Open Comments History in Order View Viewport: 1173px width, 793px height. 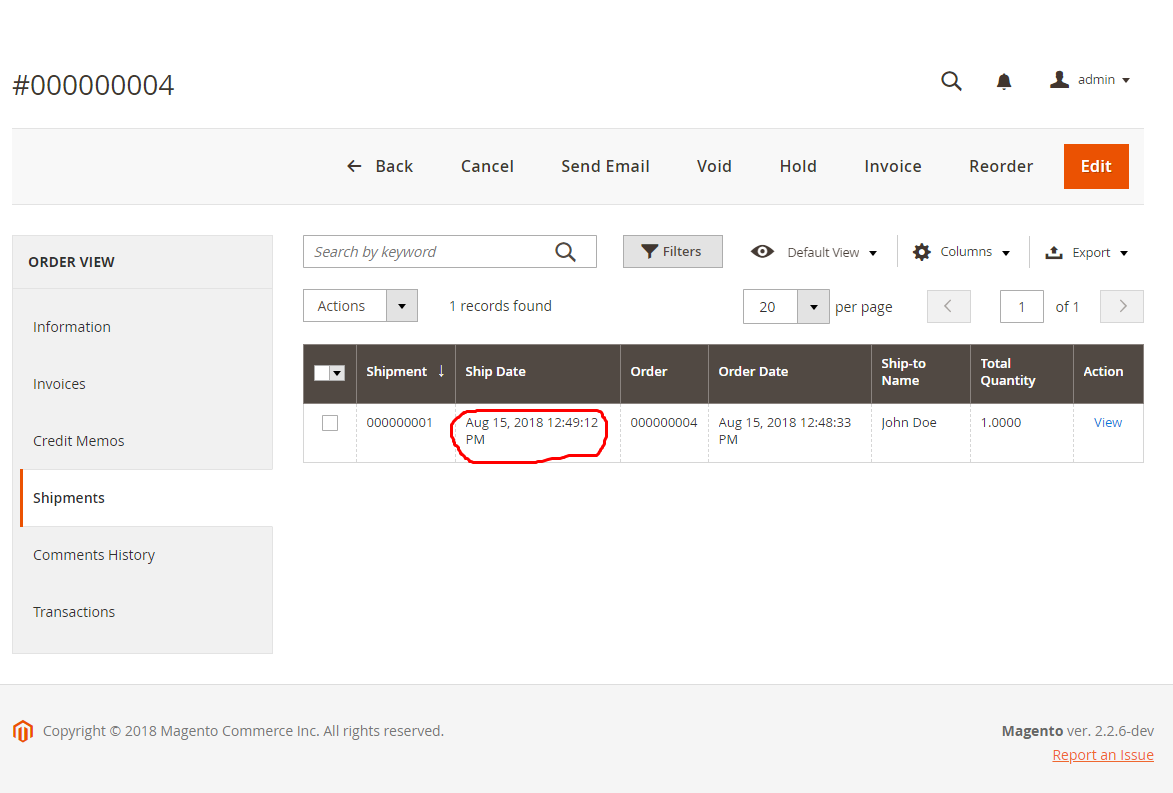tap(94, 554)
